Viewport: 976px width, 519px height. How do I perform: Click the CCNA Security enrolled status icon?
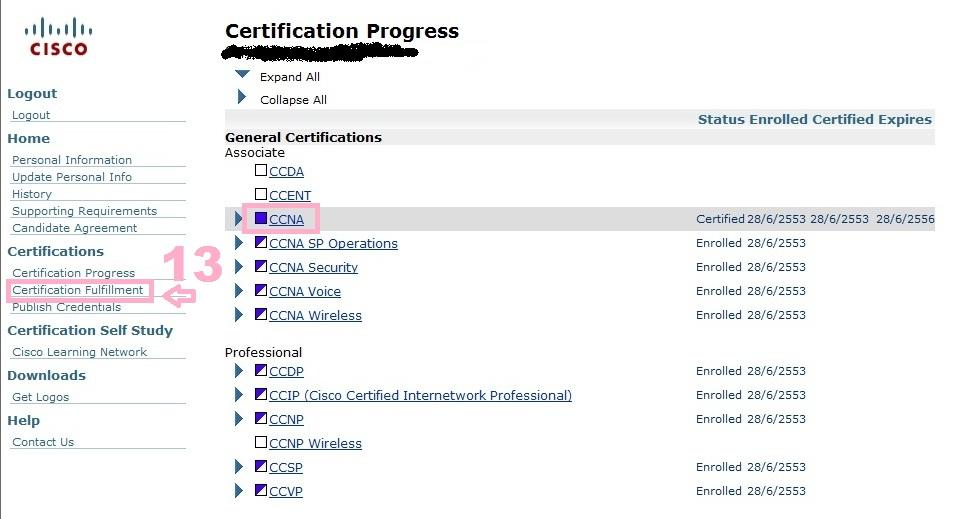point(261,266)
